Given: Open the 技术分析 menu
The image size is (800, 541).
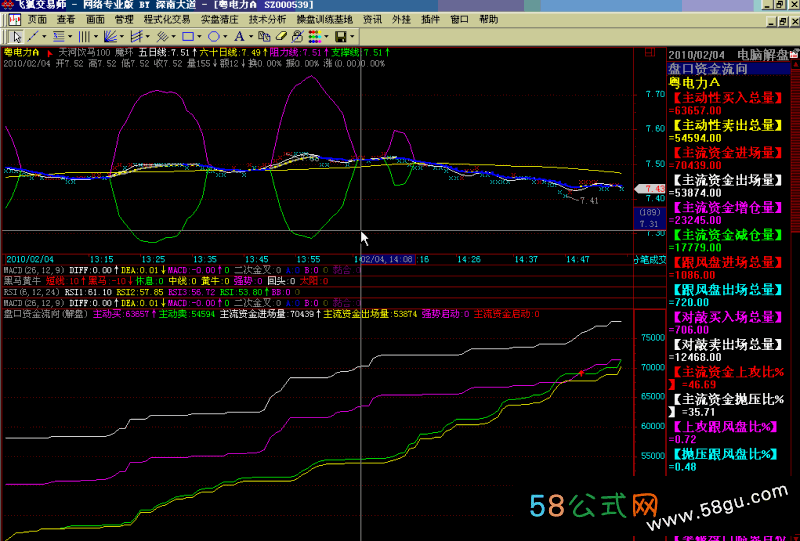Looking at the screenshot, I should tap(267, 20).
